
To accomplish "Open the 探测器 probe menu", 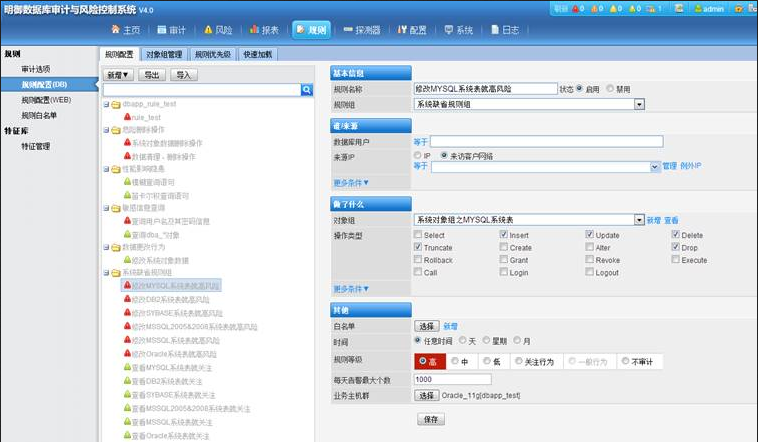I will click(x=362, y=30).
